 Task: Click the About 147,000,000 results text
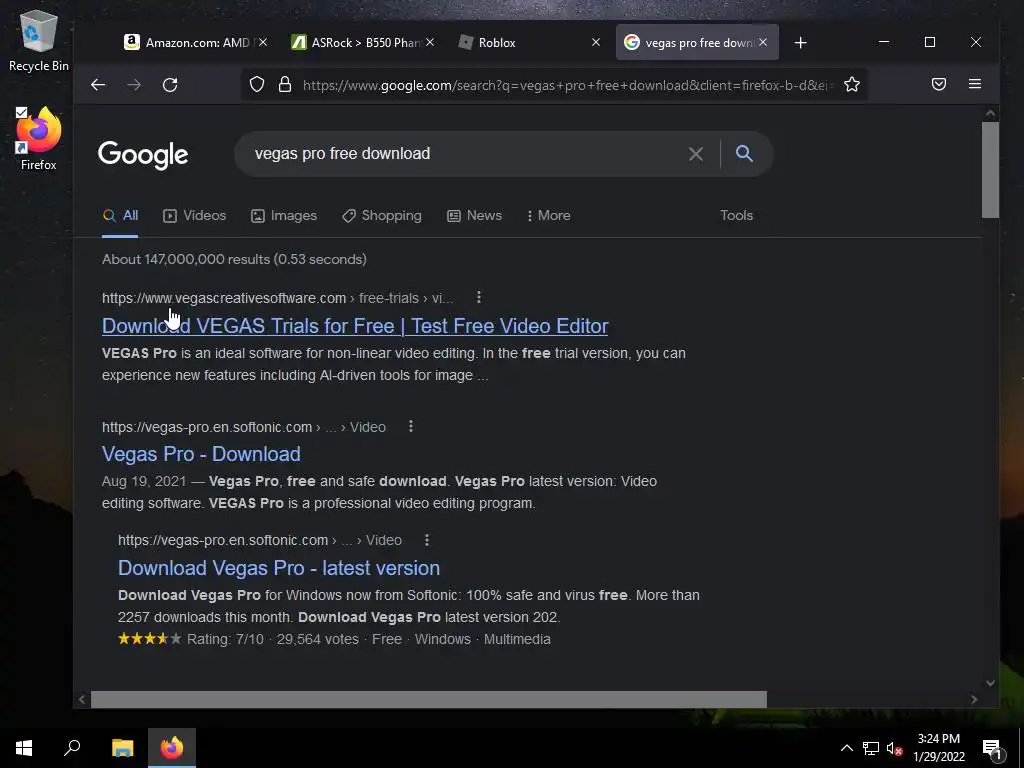coord(234,259)
